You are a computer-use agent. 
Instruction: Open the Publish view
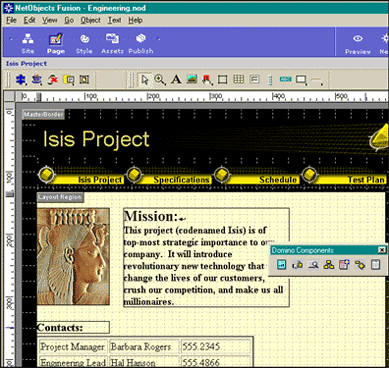tap(141, 43)
